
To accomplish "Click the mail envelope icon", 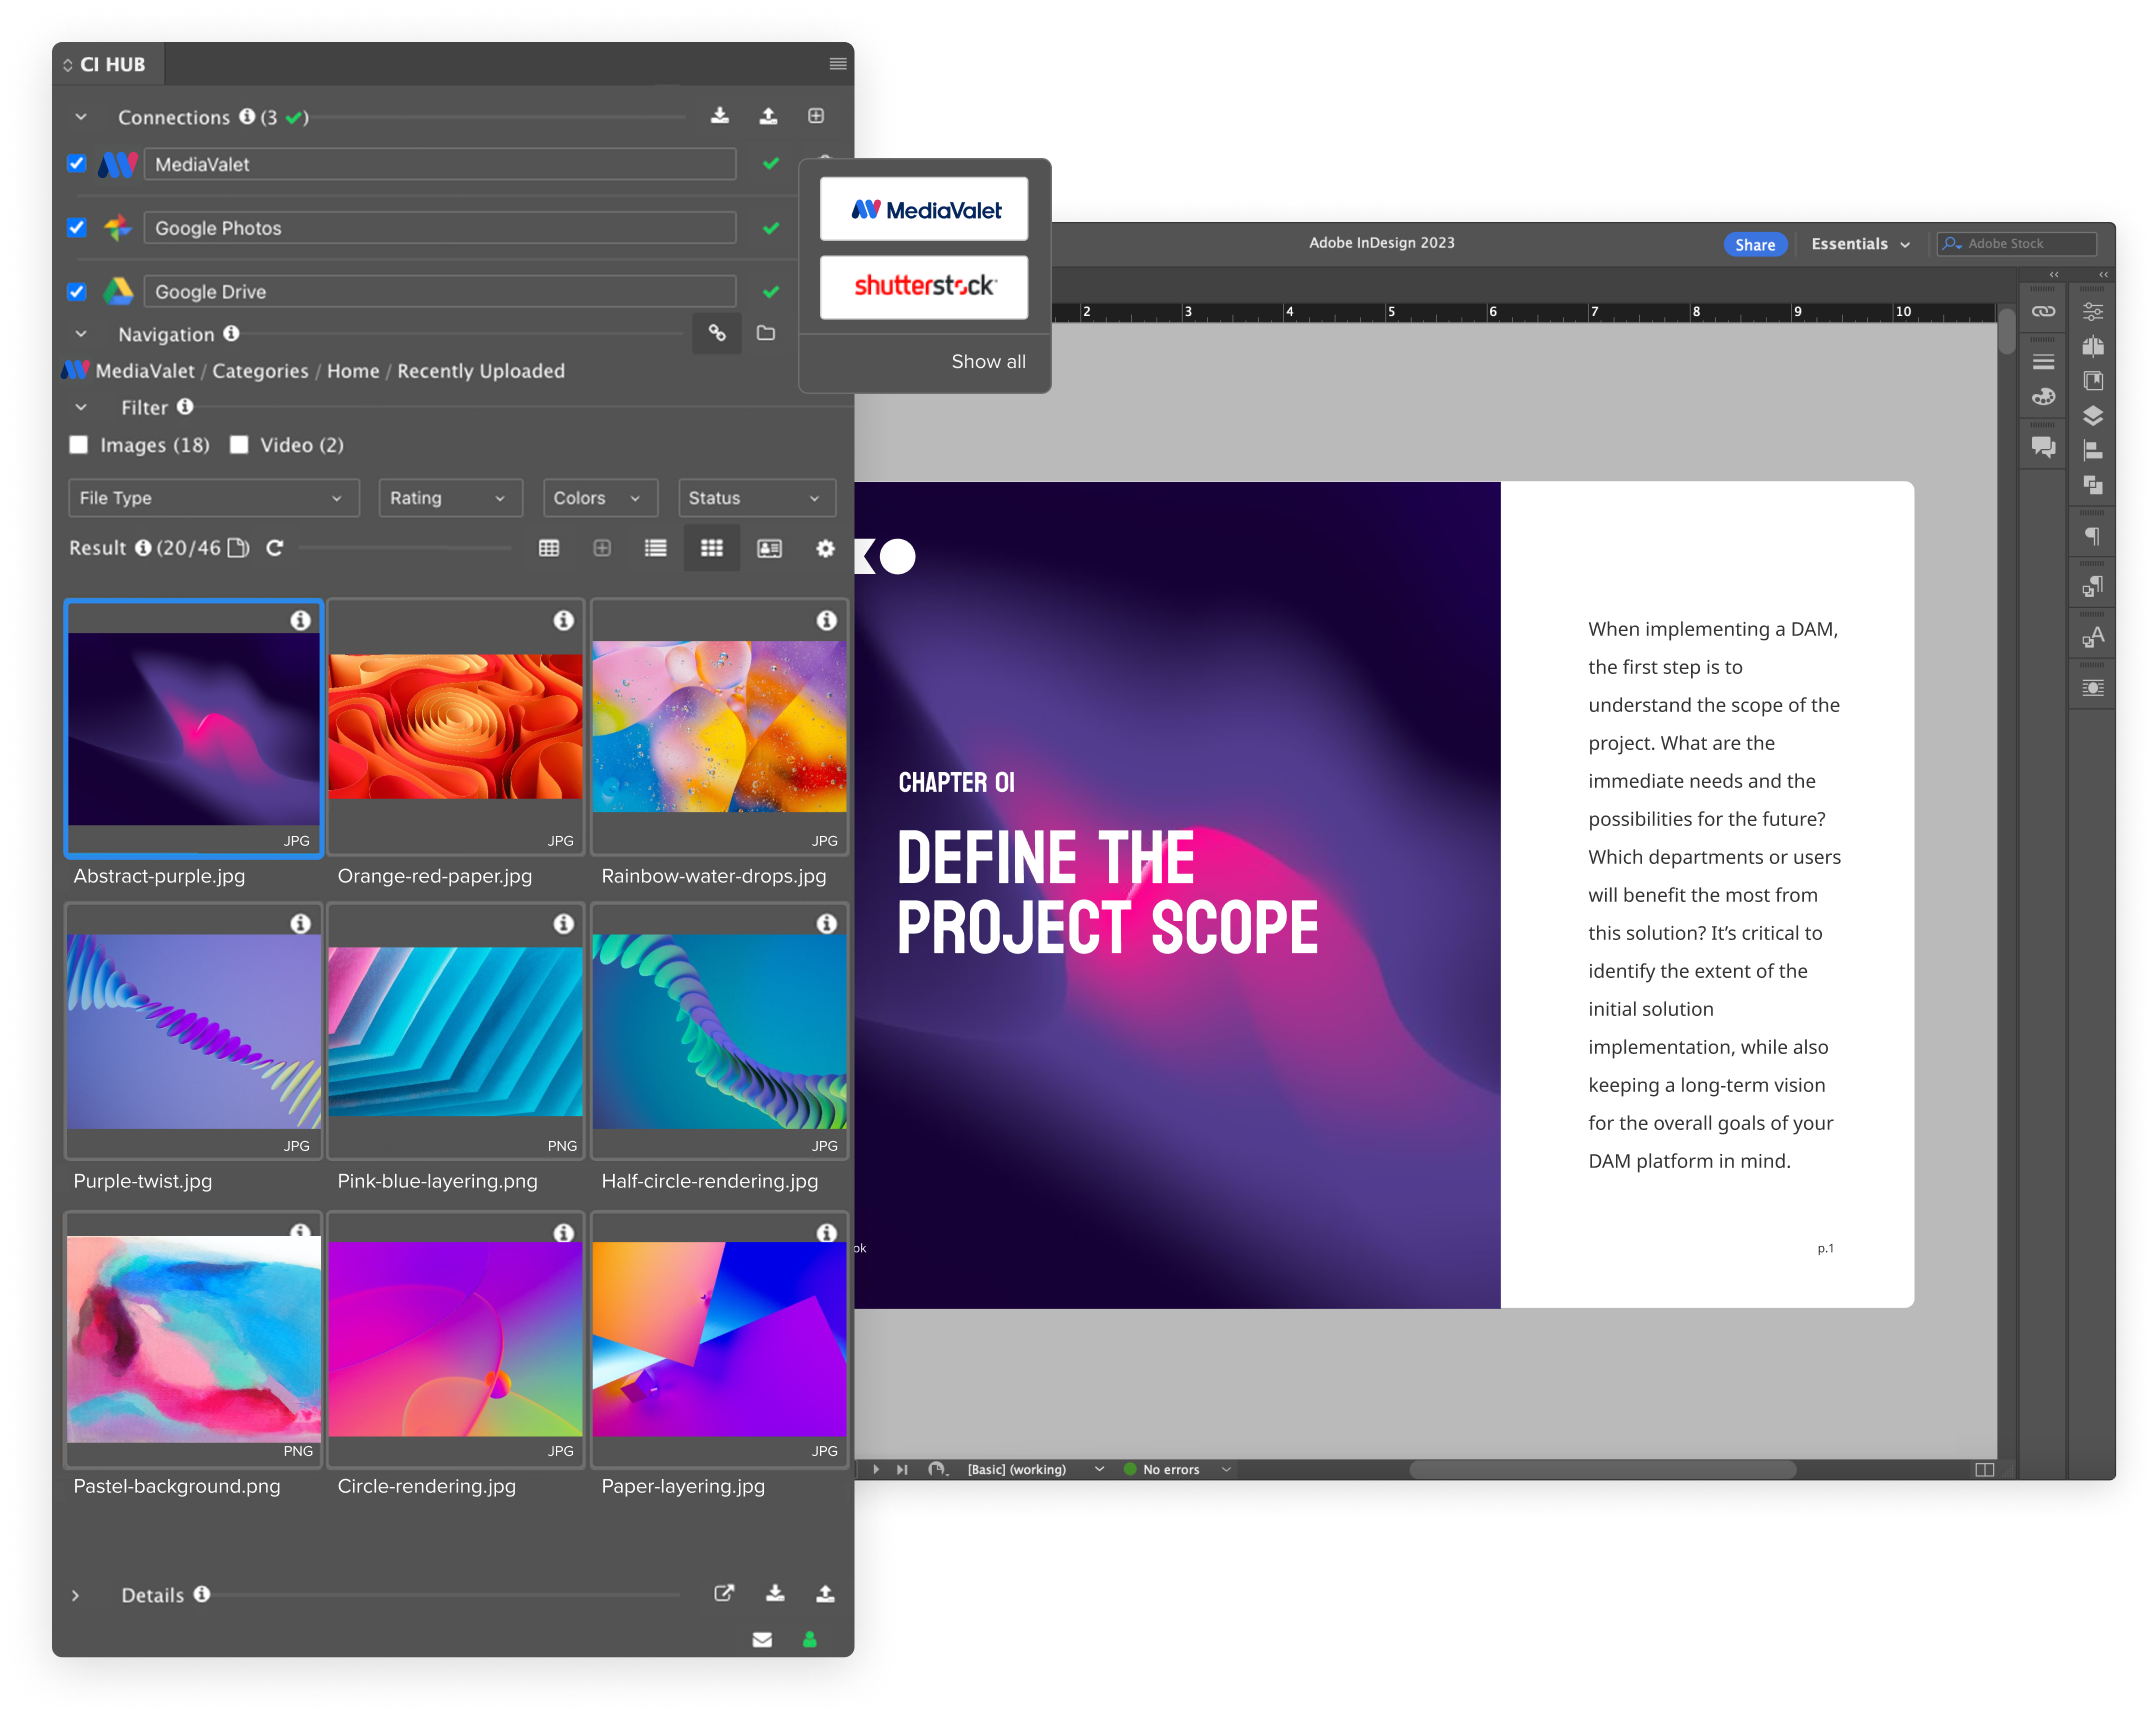I will tap(762, 1639).
